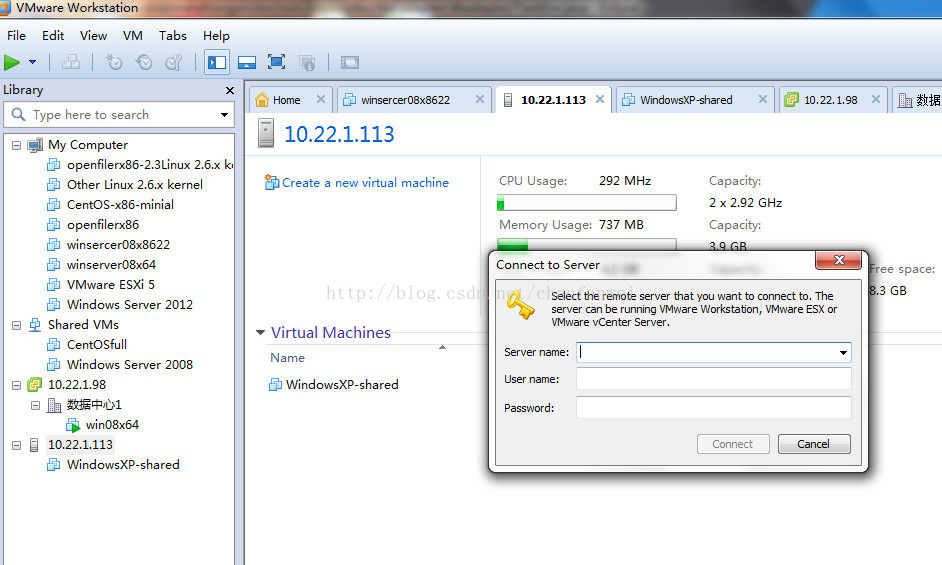Viewport: 942px width, 565px height.
Task: Click the take snapshot toolbar icon
Action: point(114,62)
